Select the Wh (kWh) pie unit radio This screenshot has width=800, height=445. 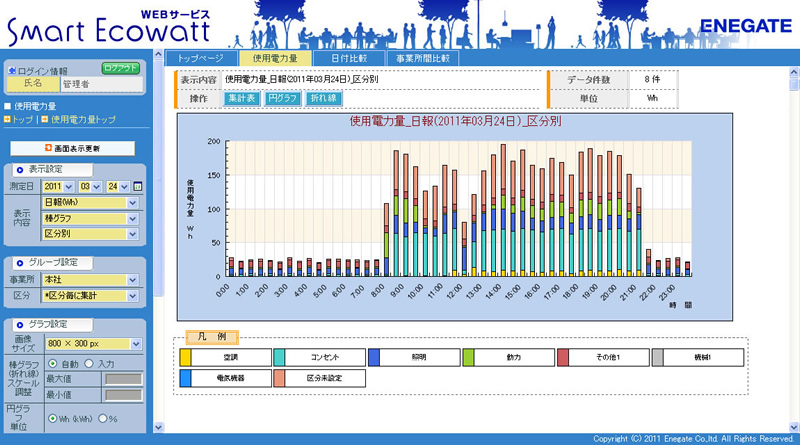53,418
